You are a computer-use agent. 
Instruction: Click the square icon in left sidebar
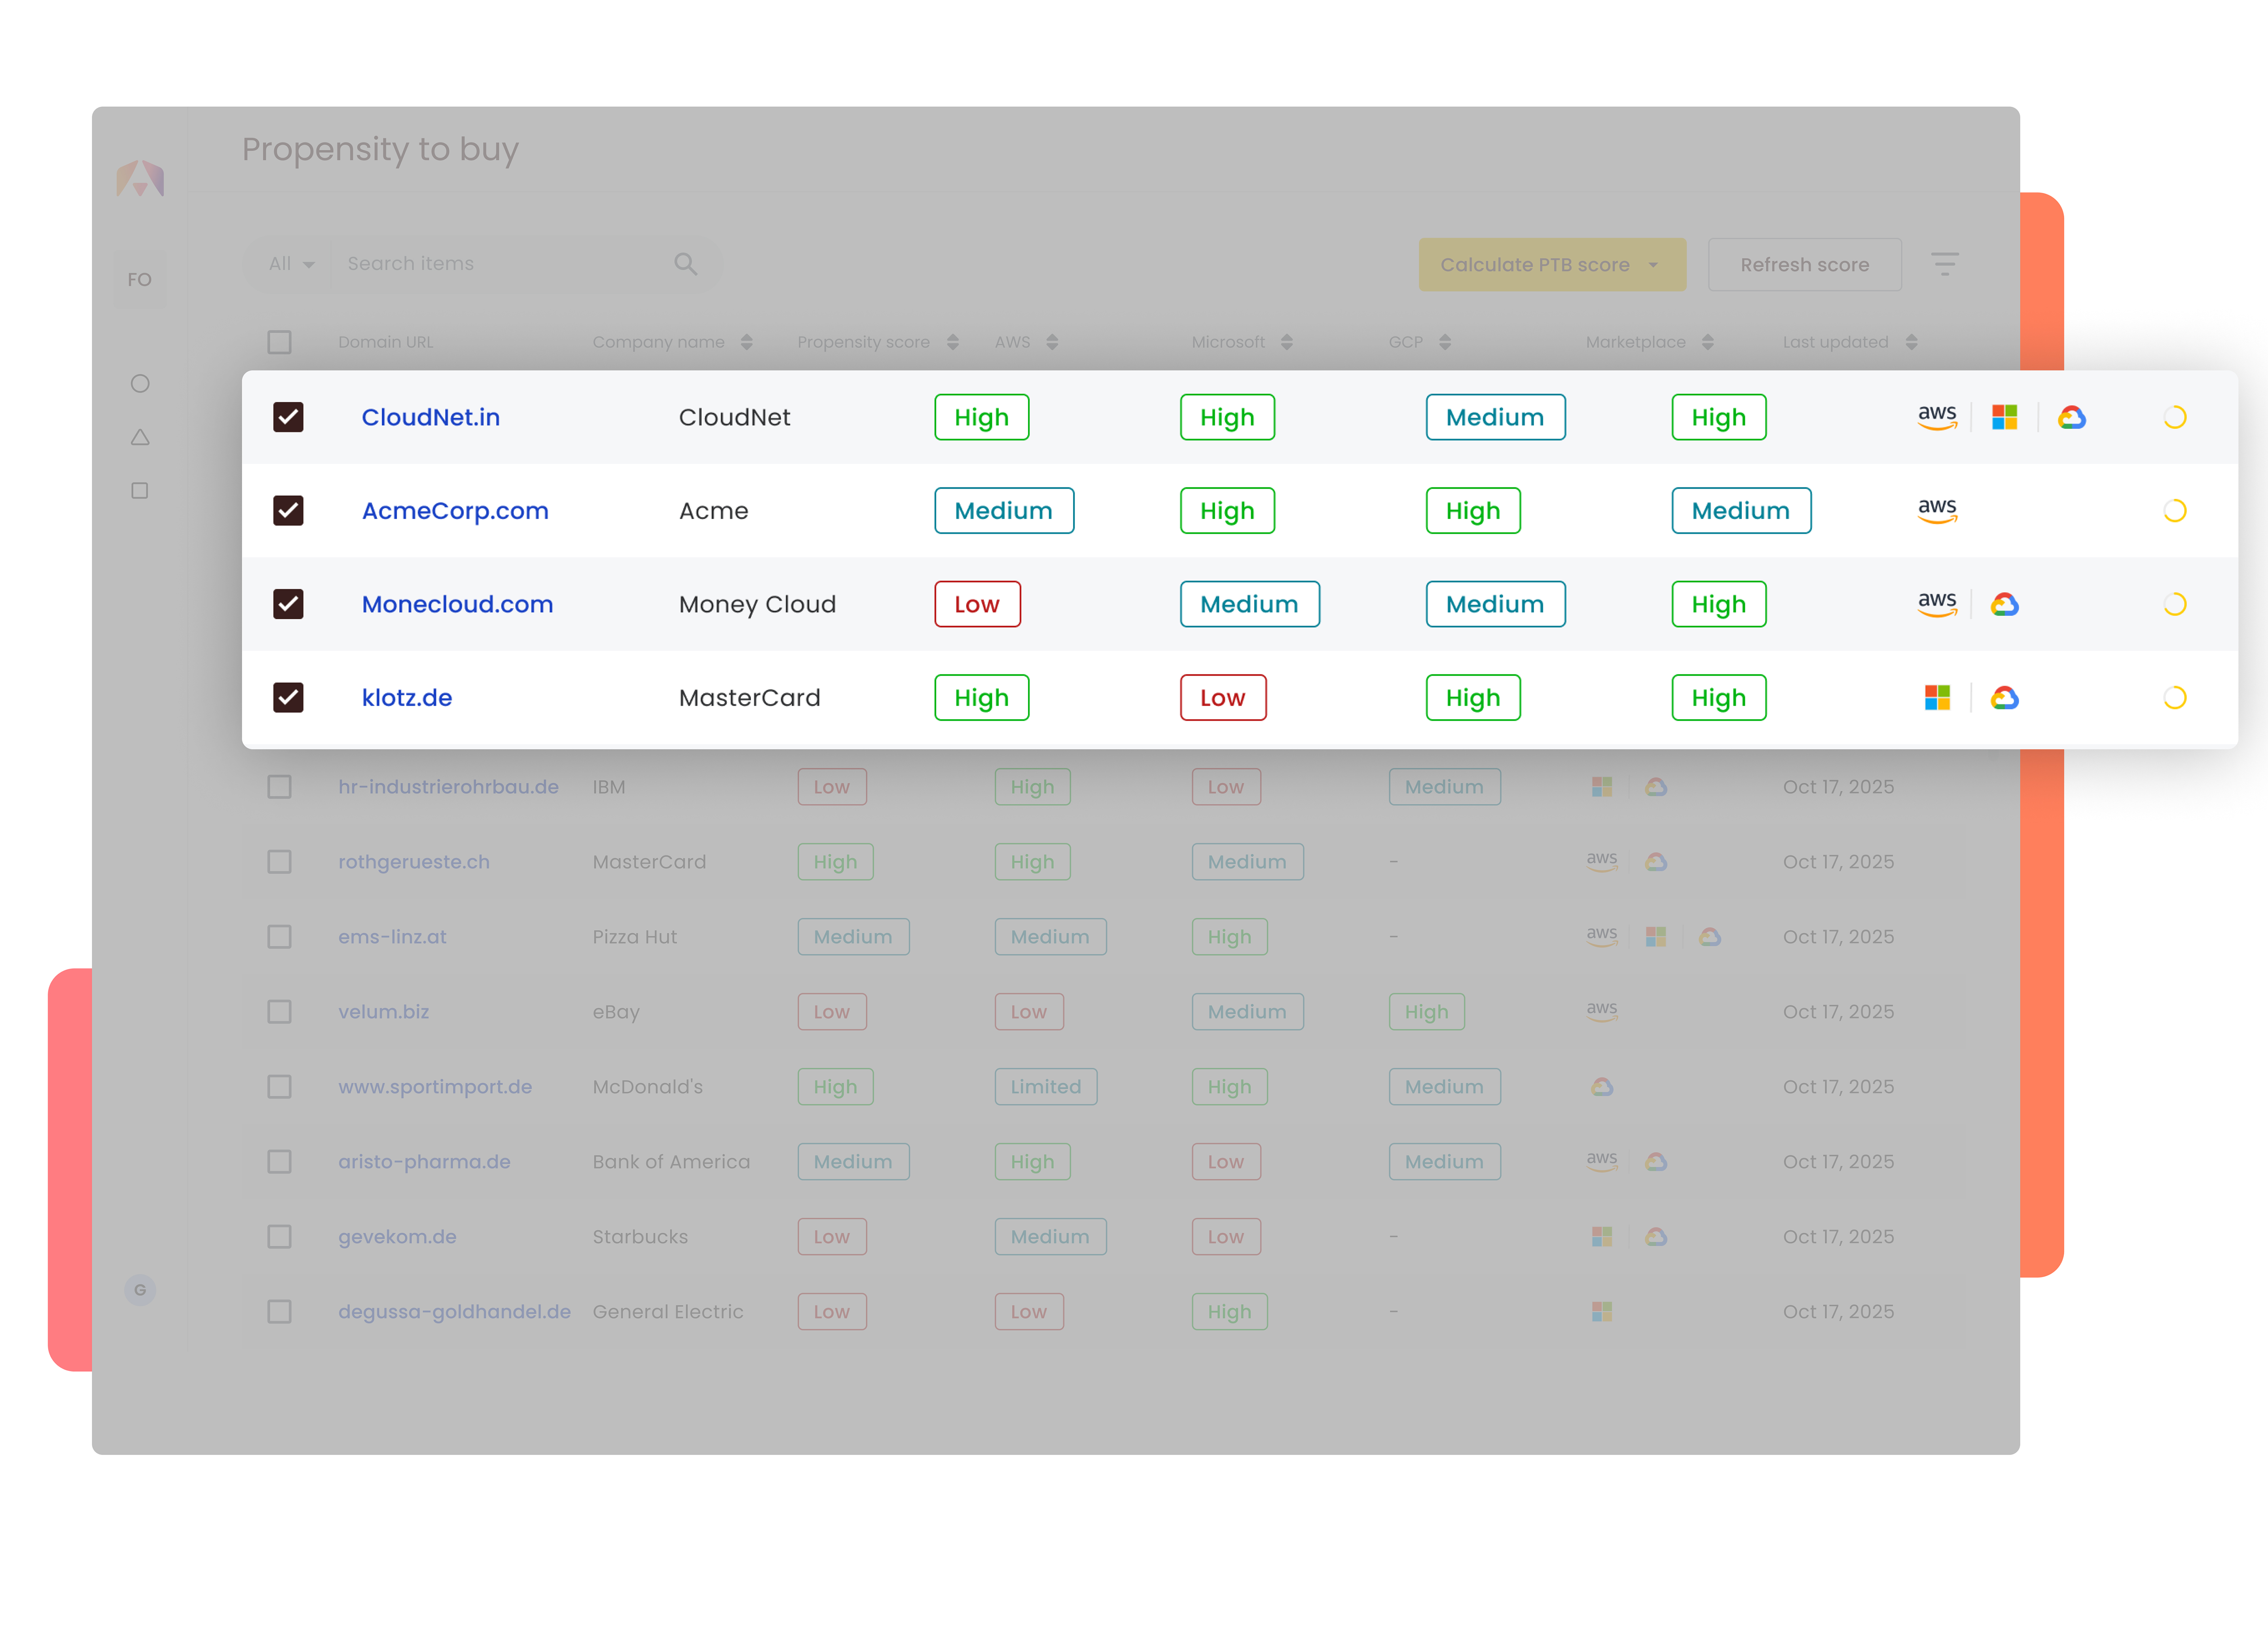[x=140, y=491]
